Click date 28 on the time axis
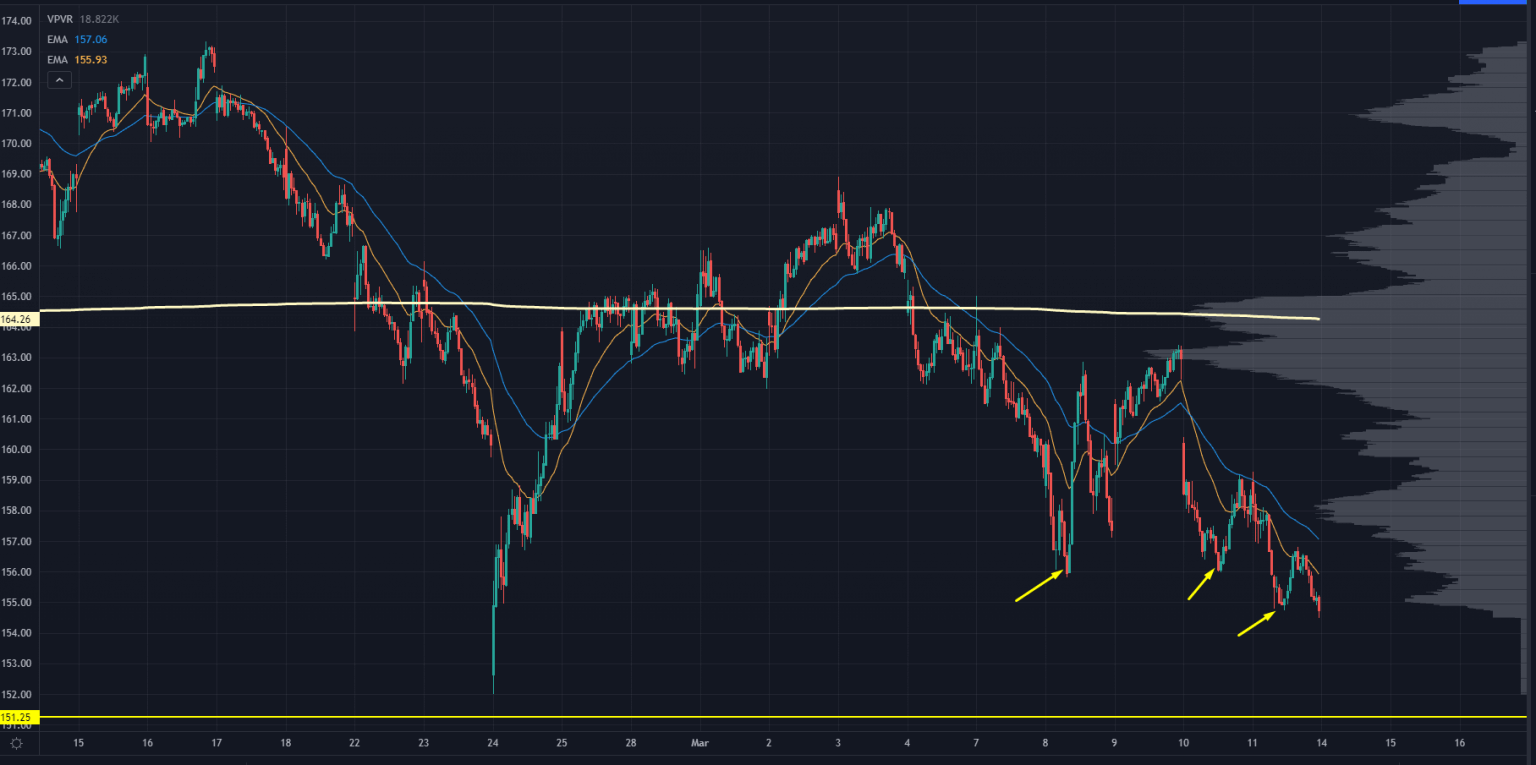The height and width of the screenshot is (765, 1536). click(631, 743)
